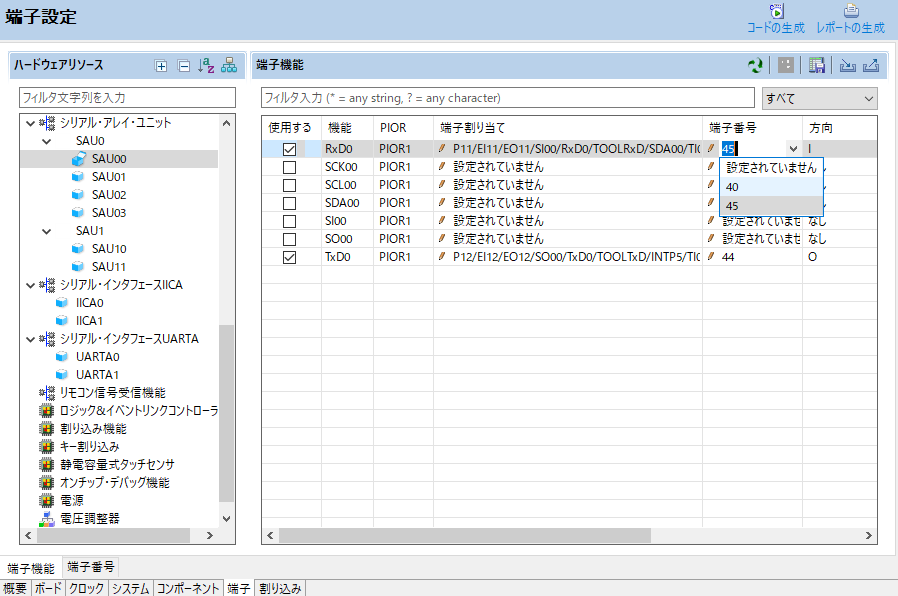This screenshot has height=596, width=898.
Task: Collapse the シリアル・インタフェースIICA node
Action: click(30, 285)
